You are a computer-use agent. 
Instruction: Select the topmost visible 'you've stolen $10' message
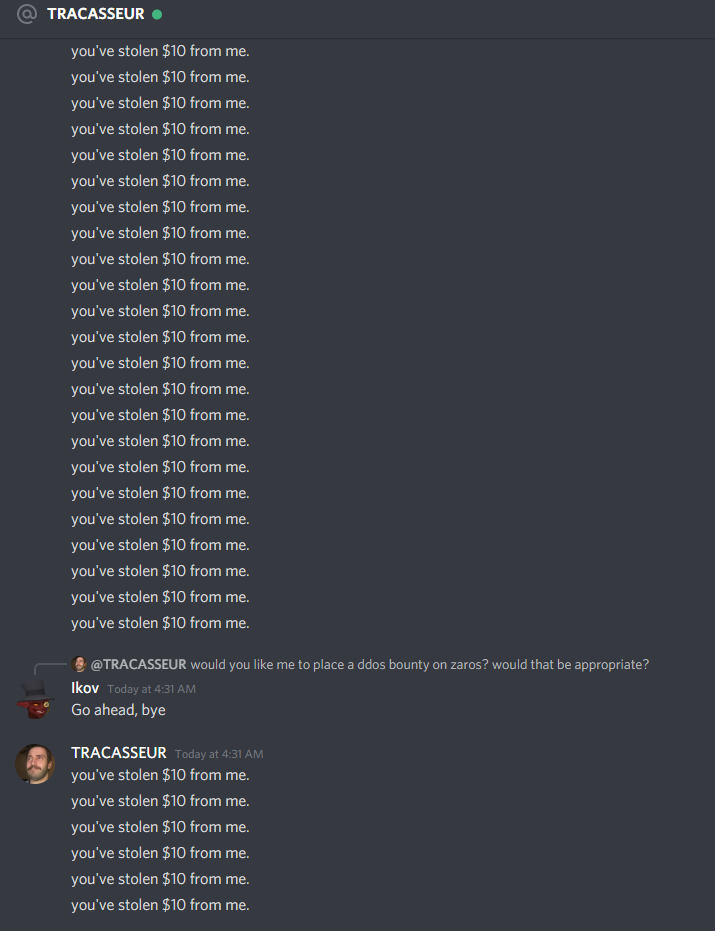(x=160, y=51)
